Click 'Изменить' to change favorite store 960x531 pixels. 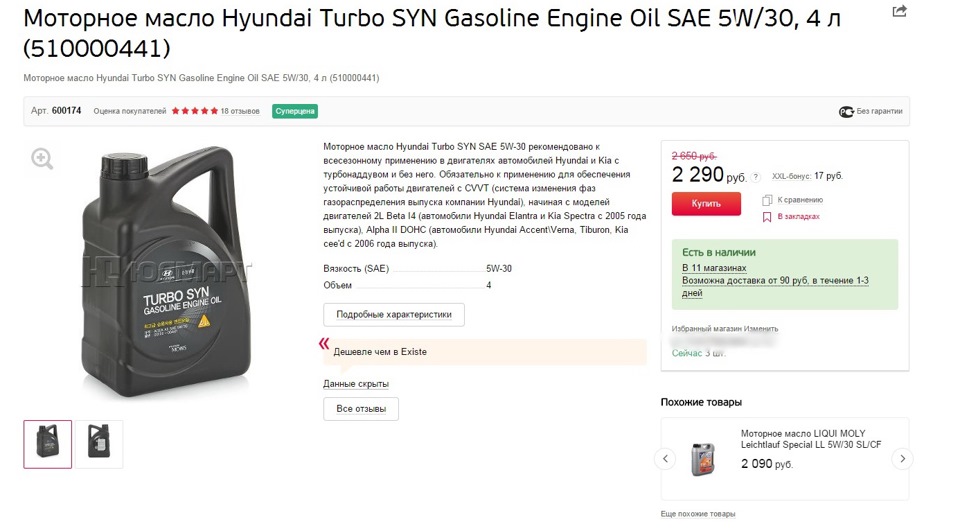tap(760, 329)
